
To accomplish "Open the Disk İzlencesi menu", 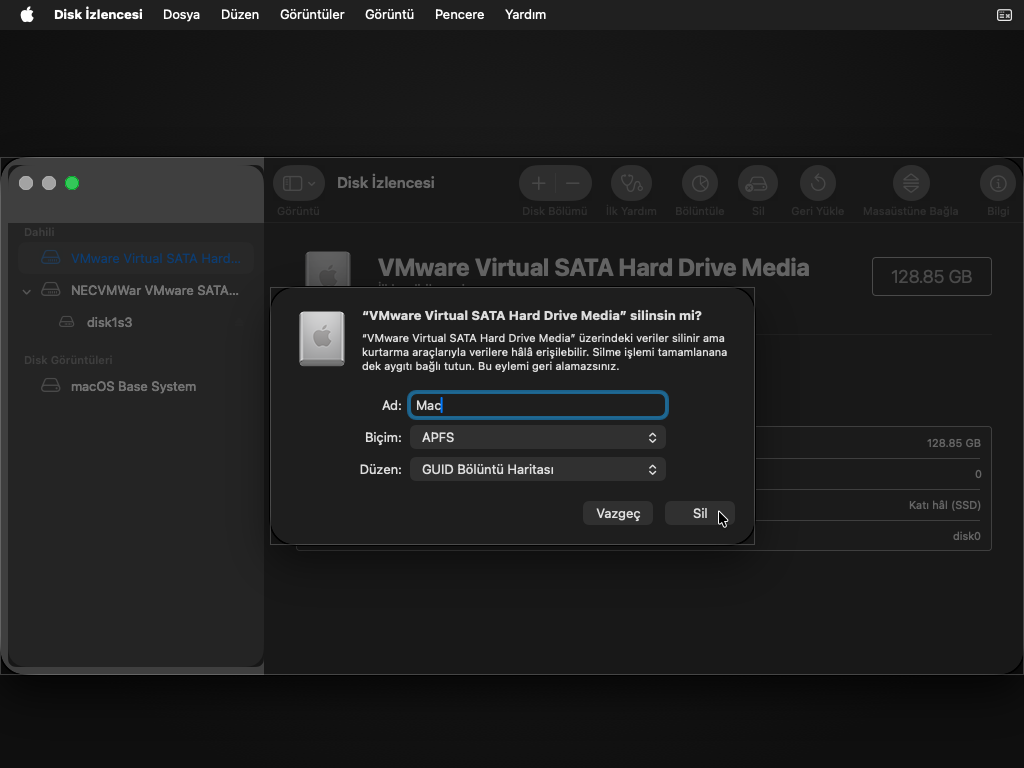I will [98, 14].
